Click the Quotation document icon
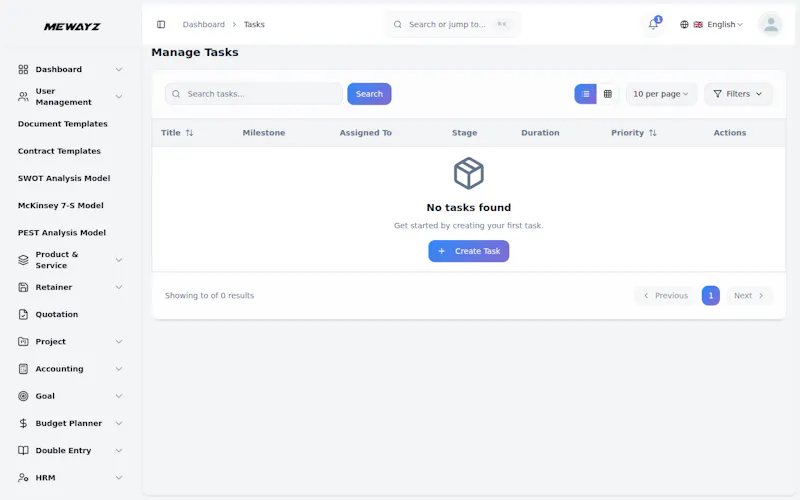800x500 pixels. 23,314
